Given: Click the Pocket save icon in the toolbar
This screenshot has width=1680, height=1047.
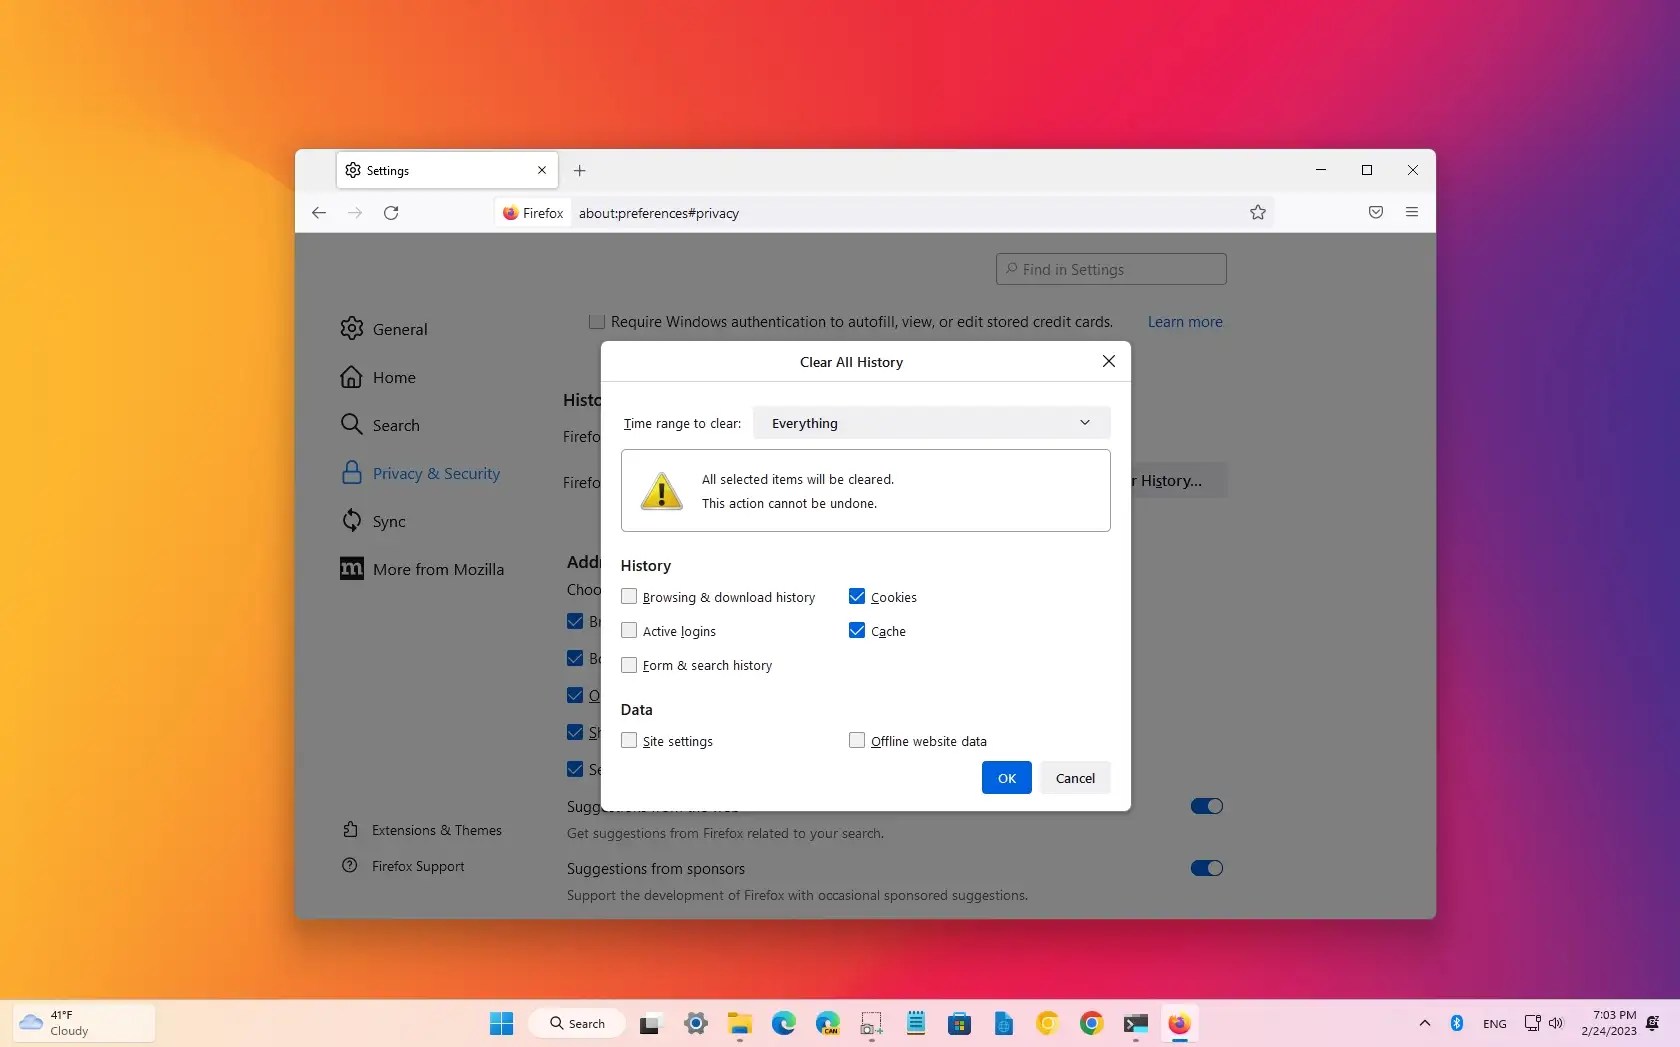Looking at the screenshot, I should tap(1375, 212).
